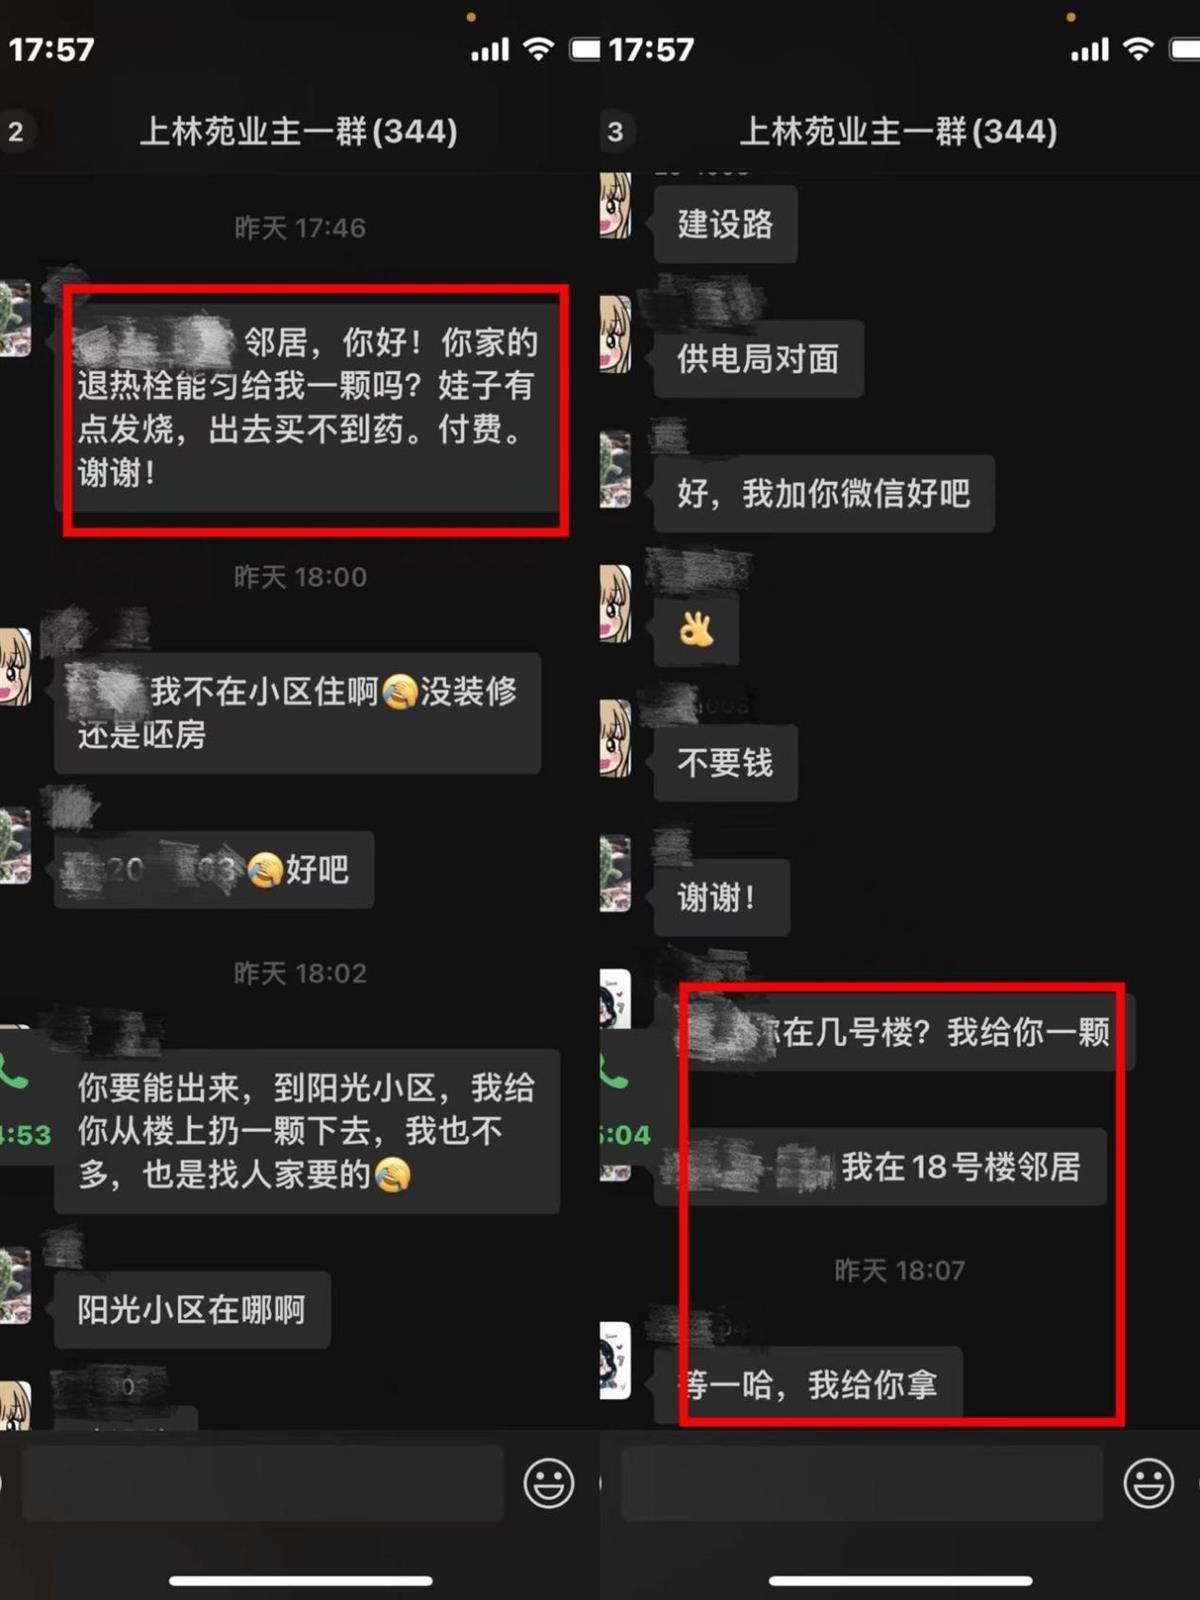The width and height of the screenshot is (1200, 1600).
Task: Tap avatar beside 我不在小区住啊 message
Action: click(x=15, y=667)
